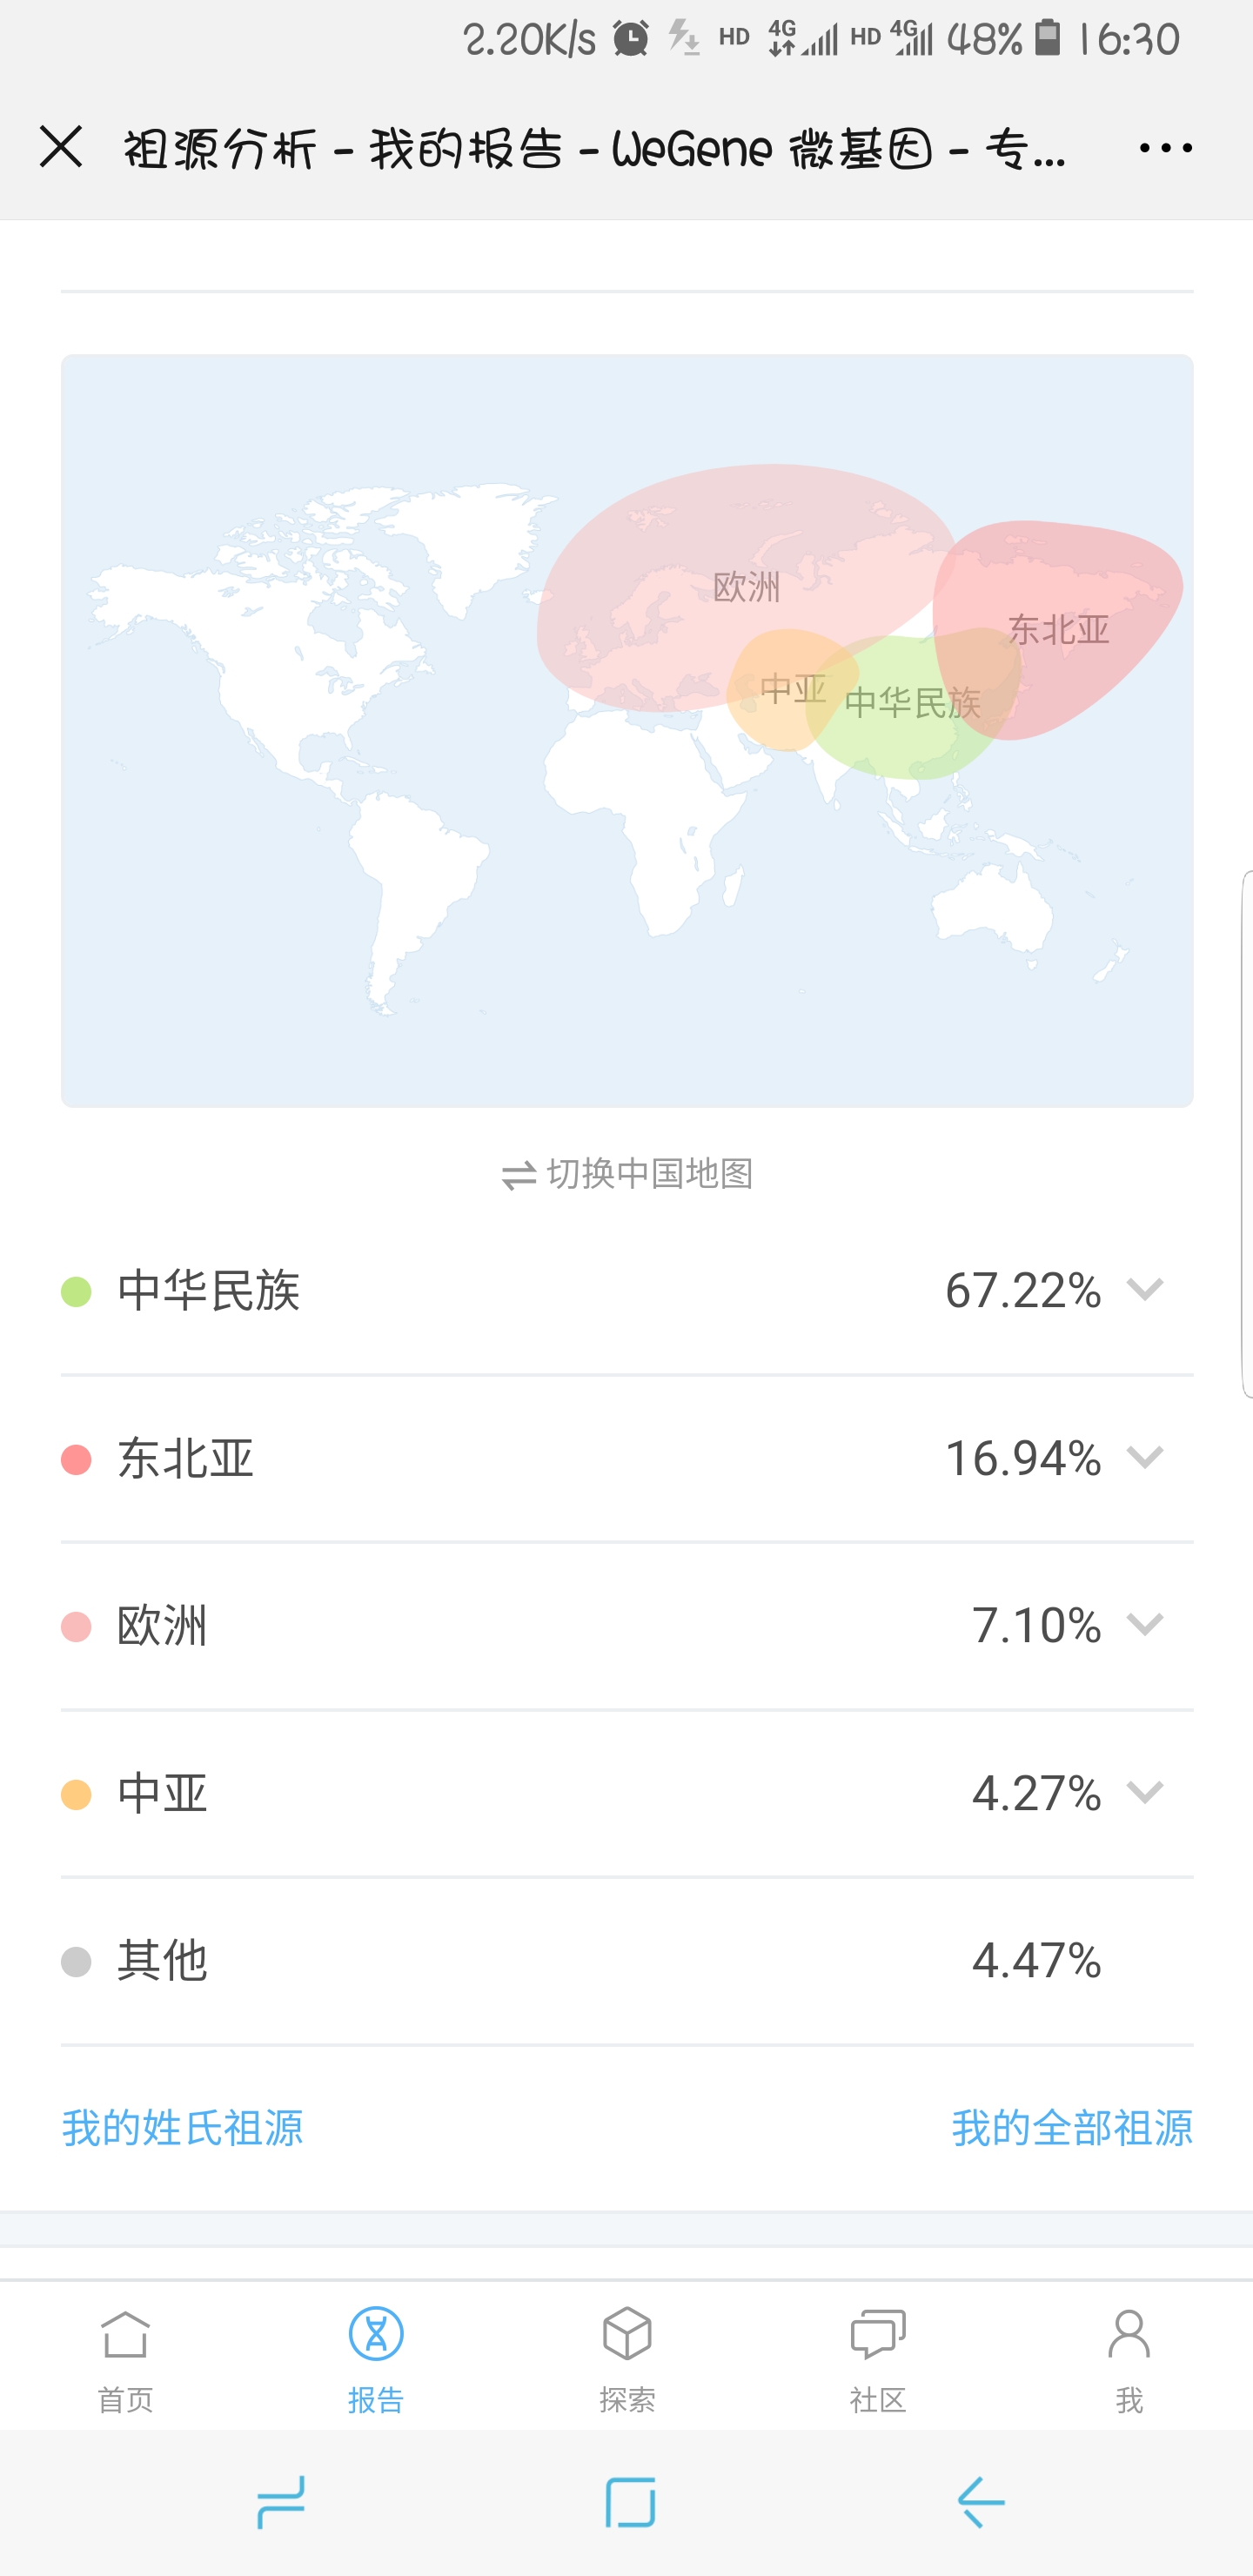Image resolution: width=1253 pixels, height=2576 pixels.
Task: Open the 我的姓氏祖源 link
Action: pos(183,2128)
